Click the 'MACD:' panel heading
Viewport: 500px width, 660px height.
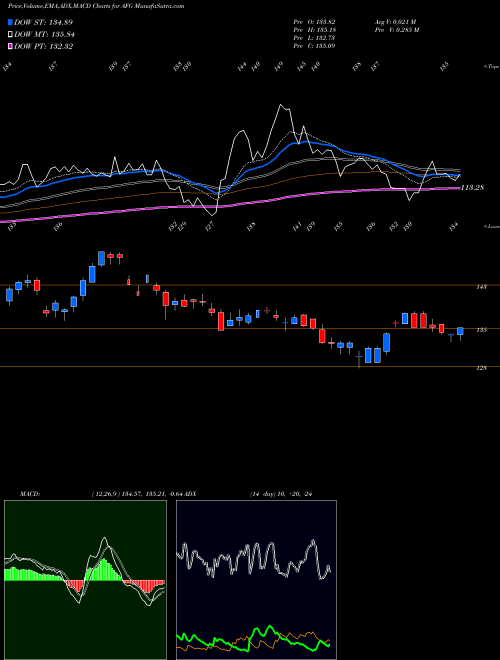29,494
